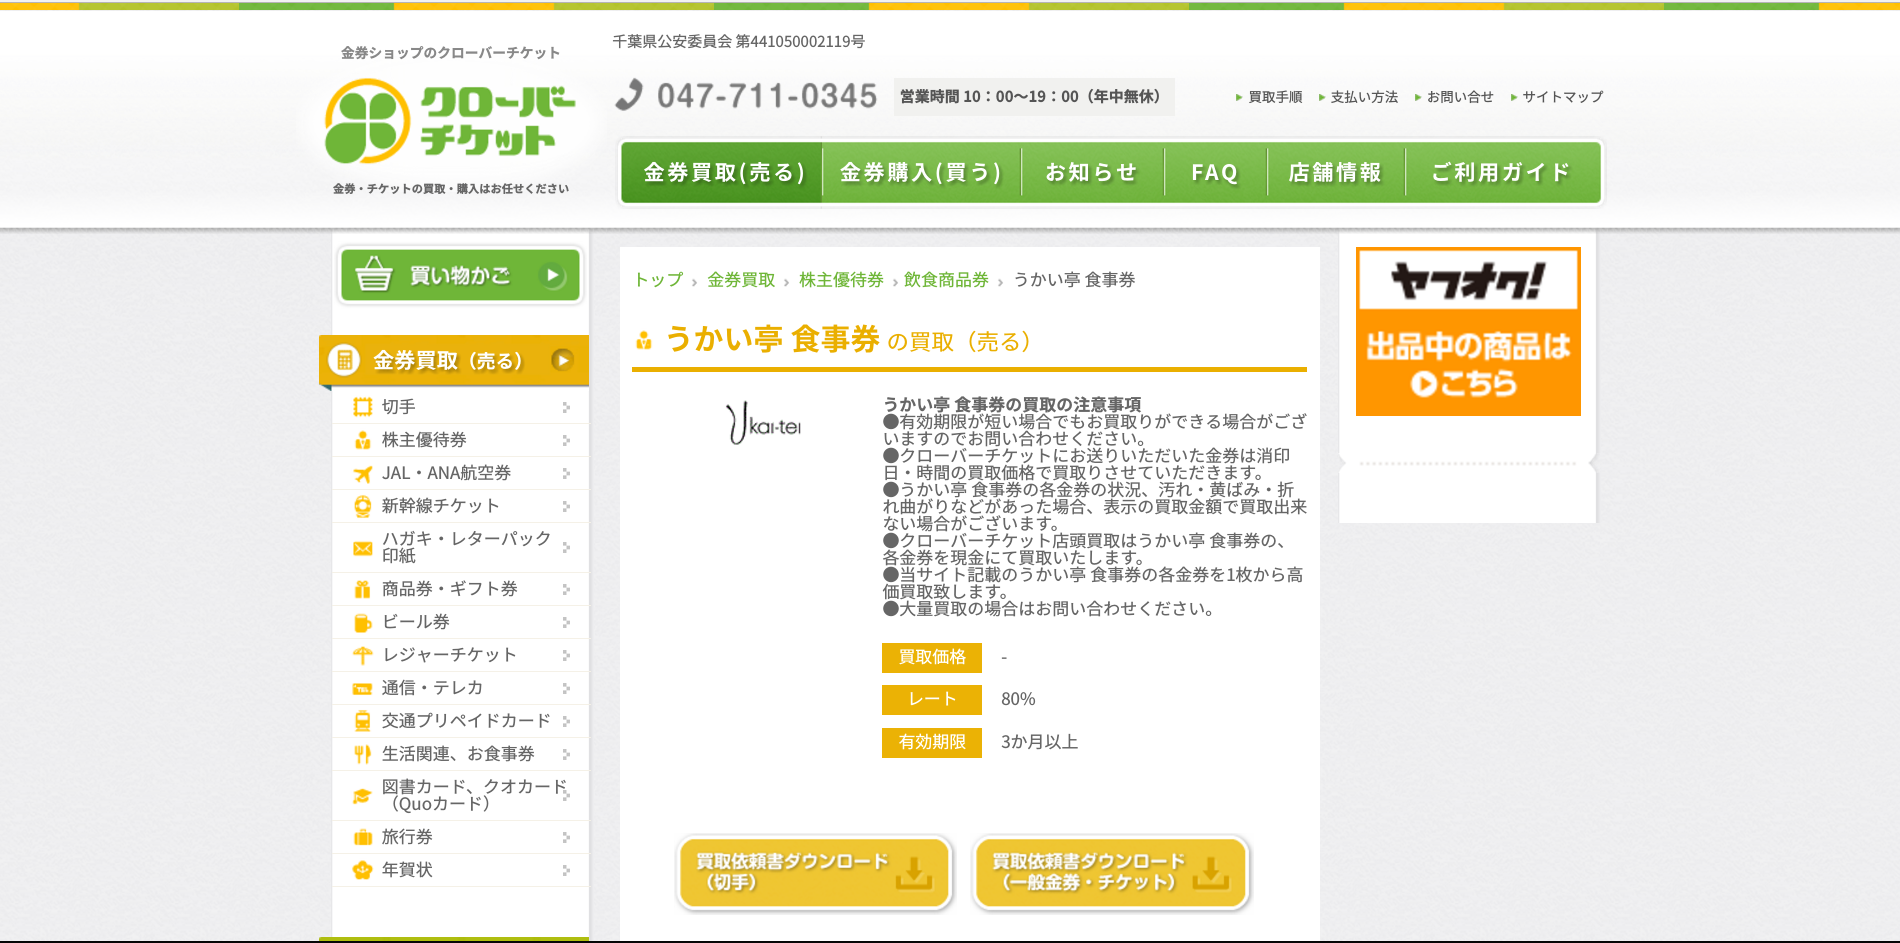Viewport: 1900px width, 943px height.
Task: Click the graduation cap icon for 図書カード
Action: [x=362, y=796]
